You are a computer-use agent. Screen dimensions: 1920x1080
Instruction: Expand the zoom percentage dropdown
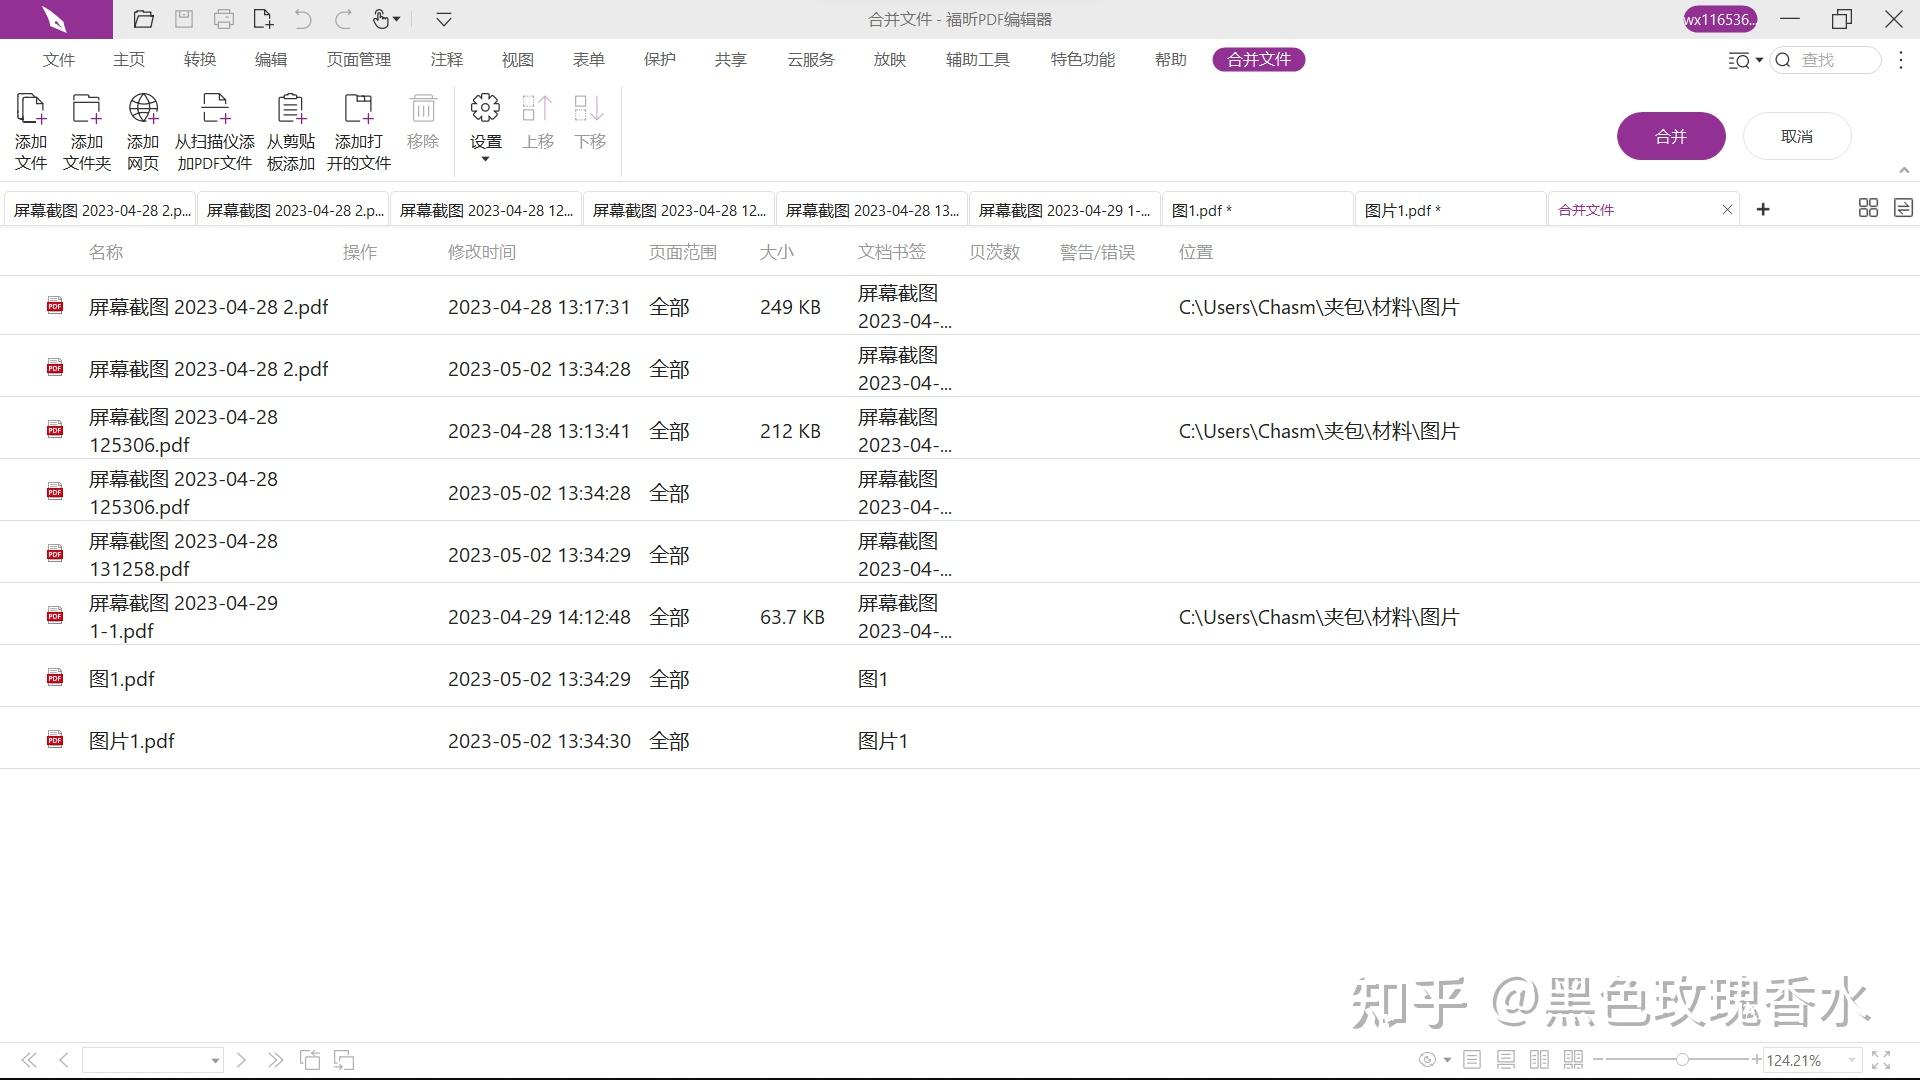[1851, 1060]
